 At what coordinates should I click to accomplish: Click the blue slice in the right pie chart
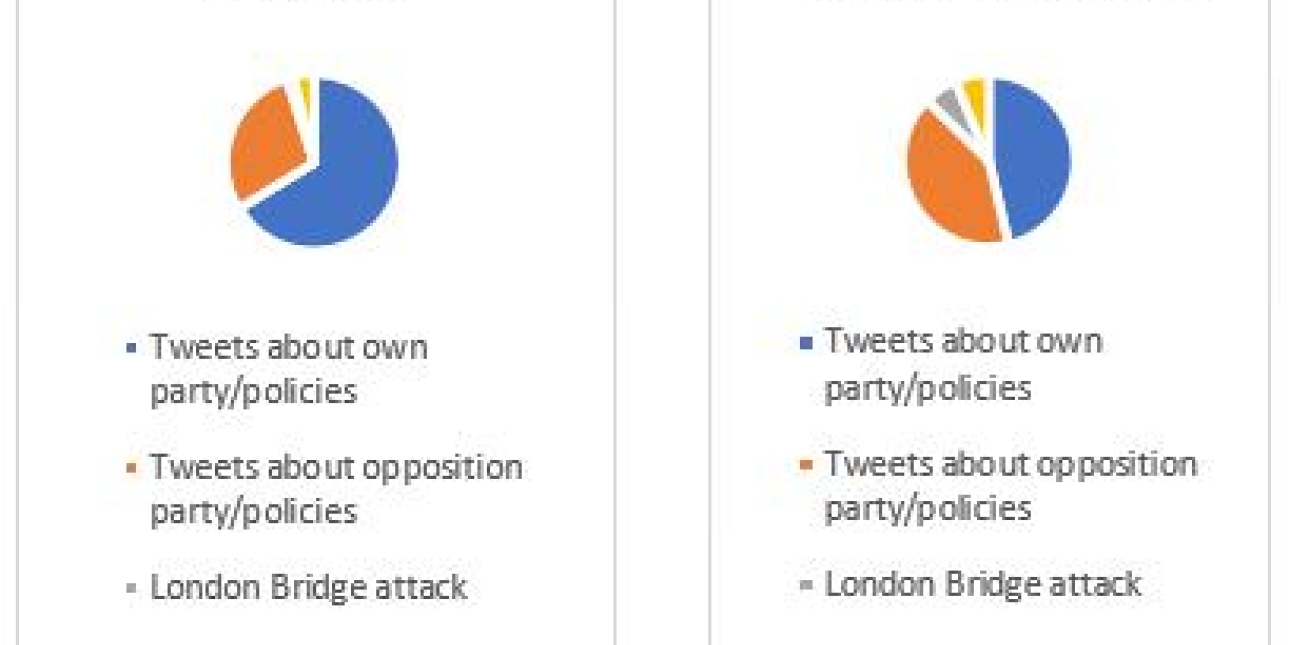[1035, 160]
